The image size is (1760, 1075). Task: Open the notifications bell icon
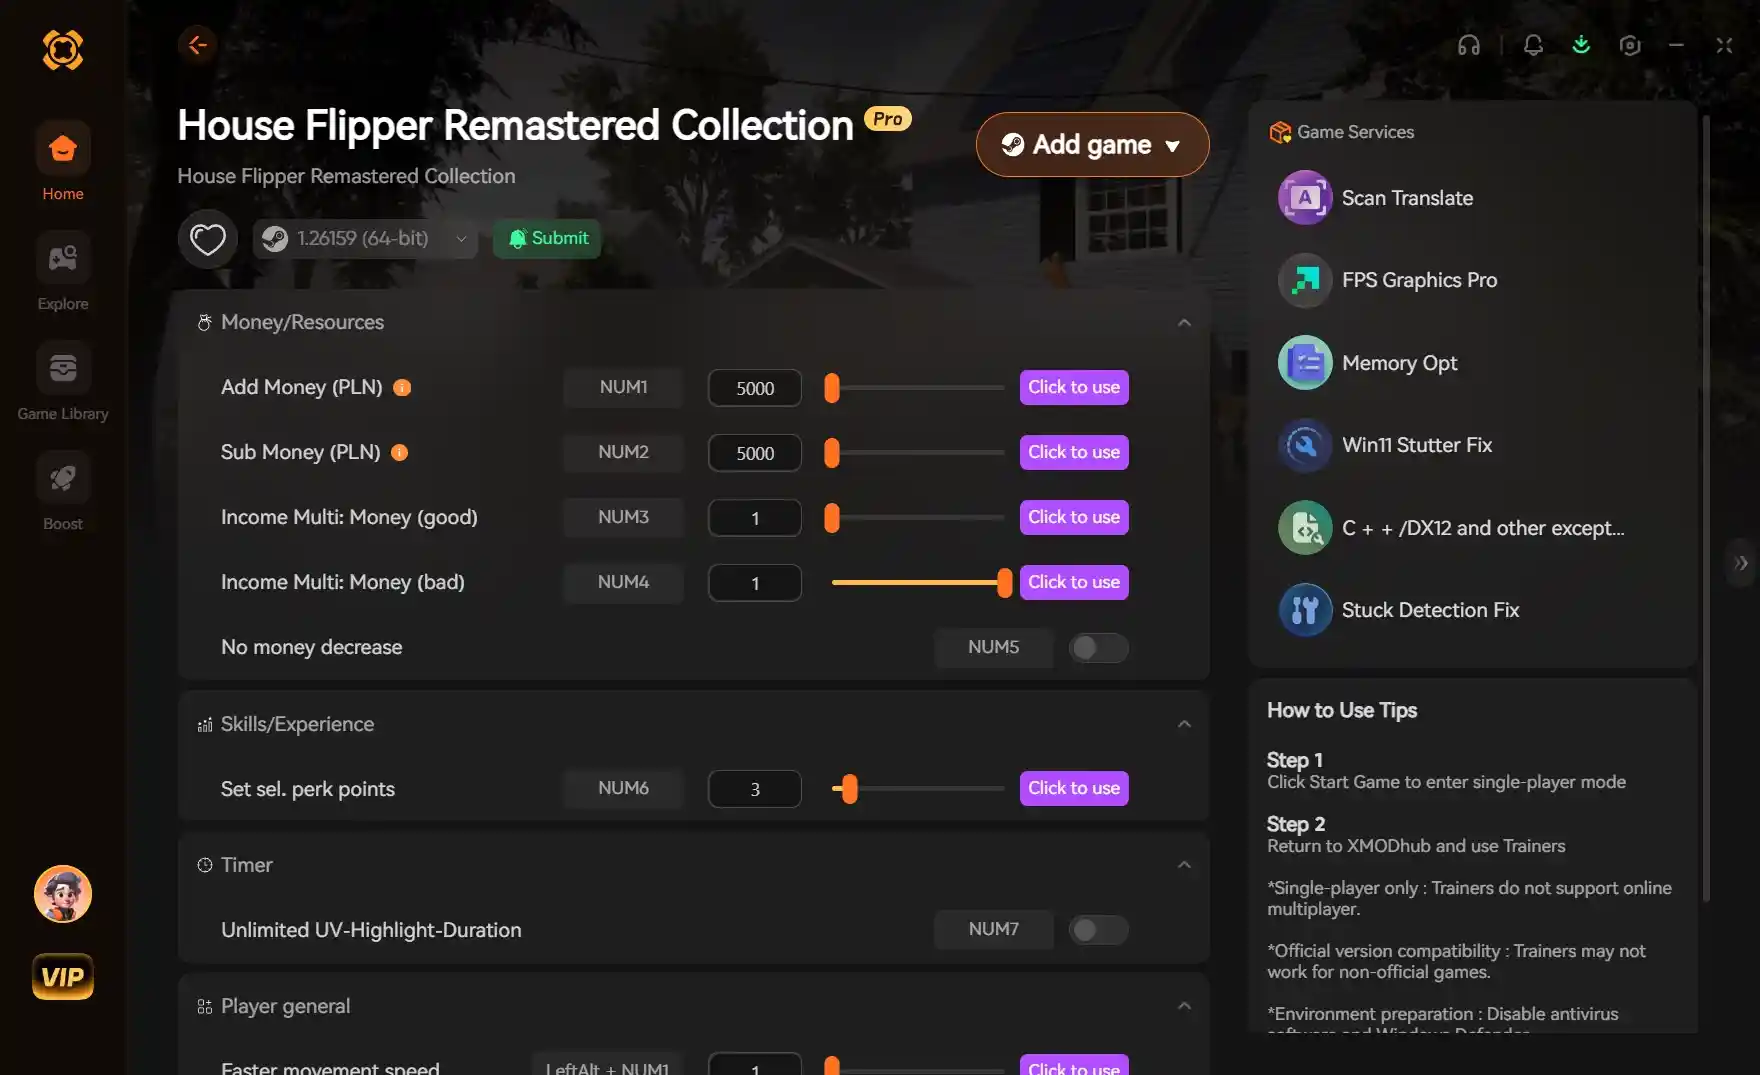(x=1533, y=45)
